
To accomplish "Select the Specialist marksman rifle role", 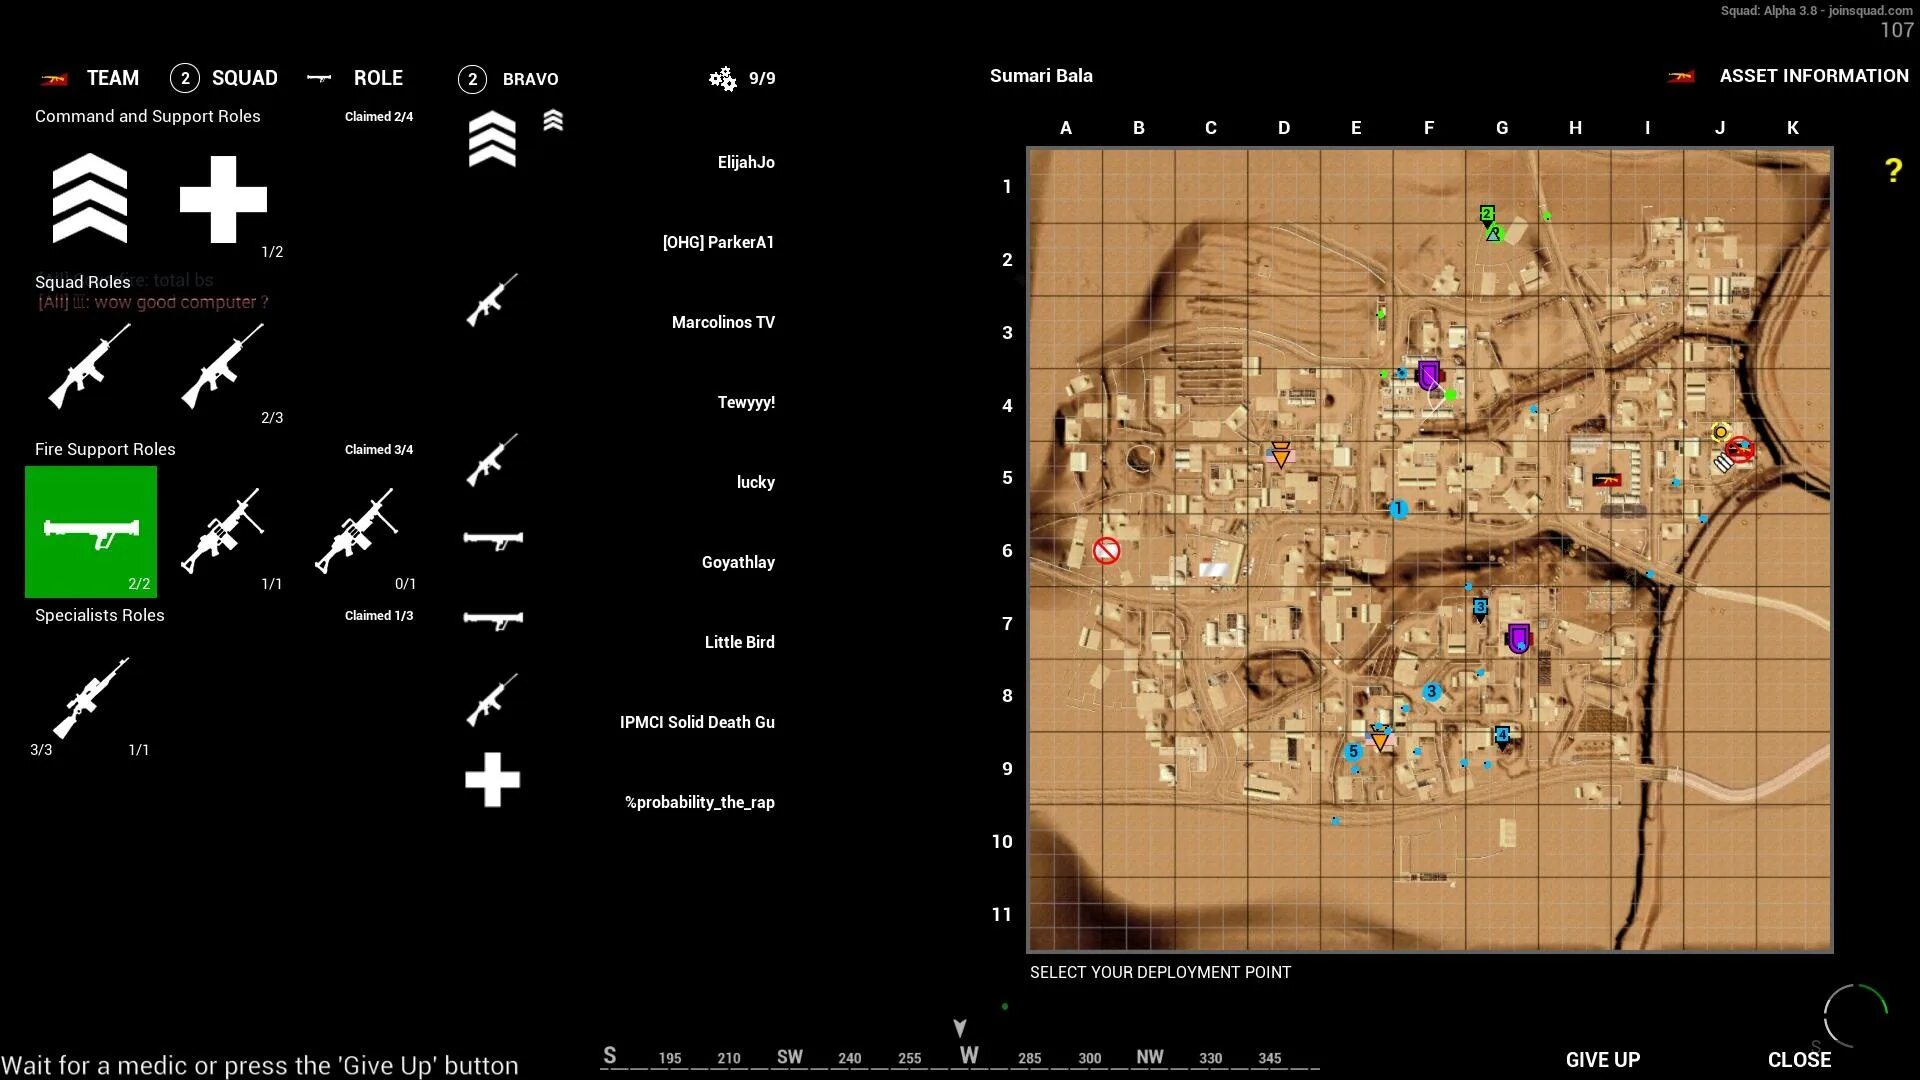I will pyautogui.click(x=90, y=697).
